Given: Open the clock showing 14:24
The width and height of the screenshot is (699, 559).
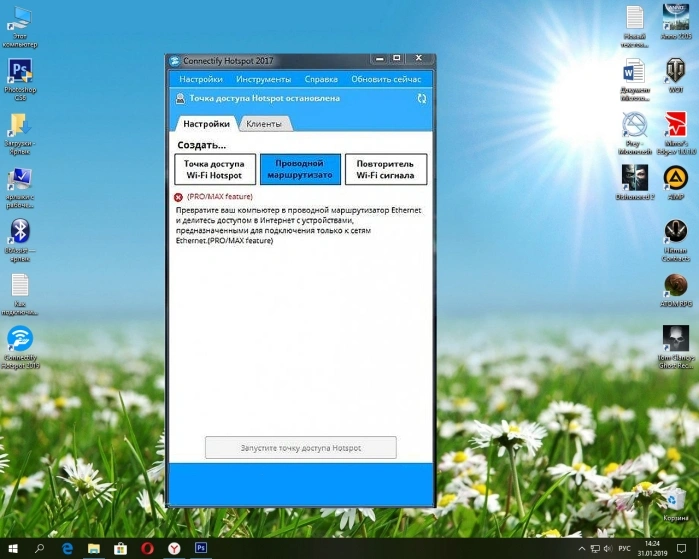Looking at the screenshot, I should pyautogui.click(x=652, y=549).
